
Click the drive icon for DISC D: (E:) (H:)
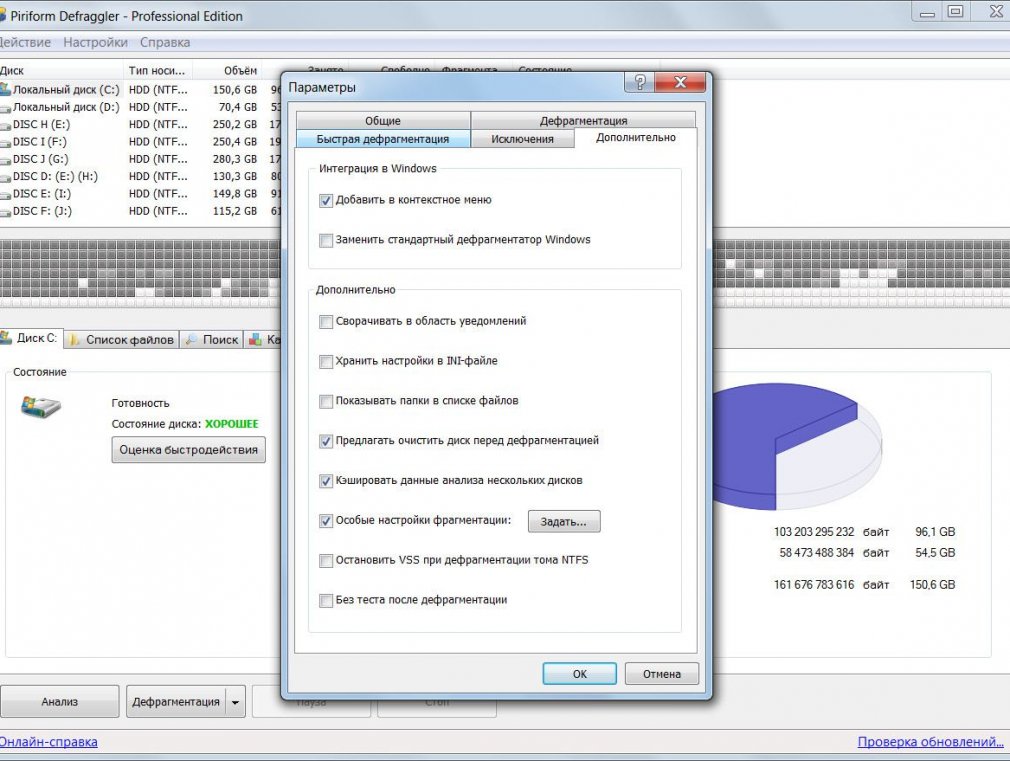tap(5, 178)
